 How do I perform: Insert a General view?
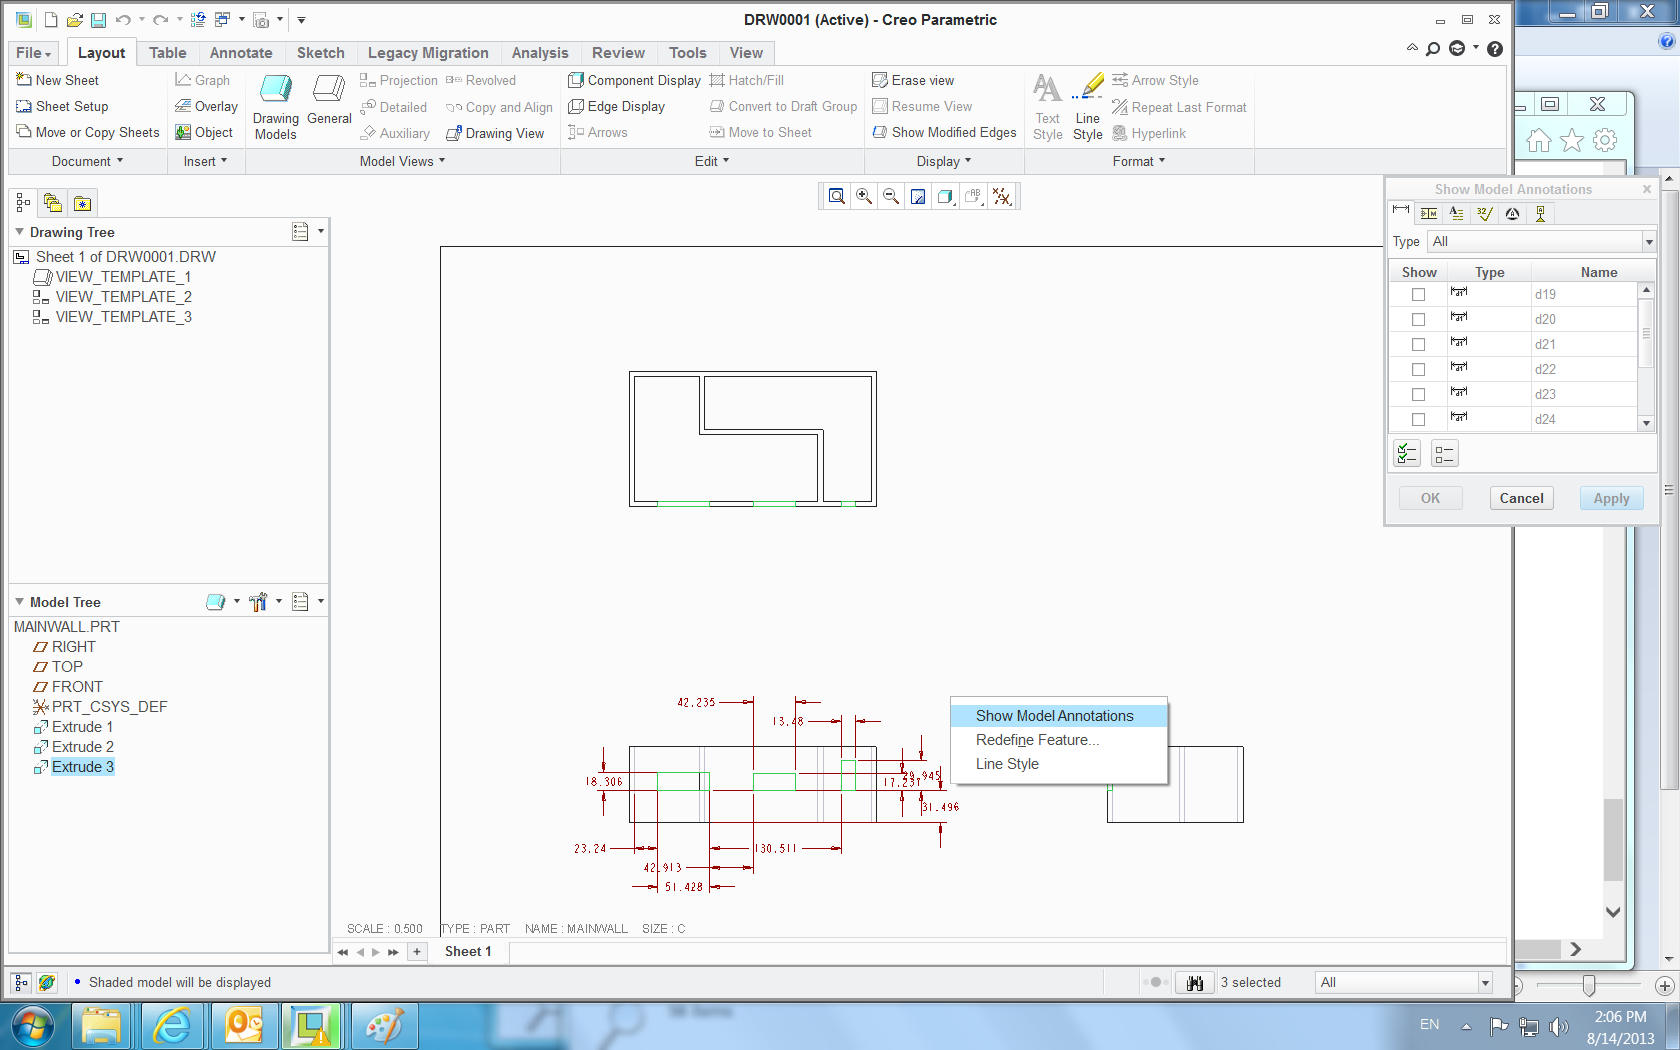coord(329,100)
